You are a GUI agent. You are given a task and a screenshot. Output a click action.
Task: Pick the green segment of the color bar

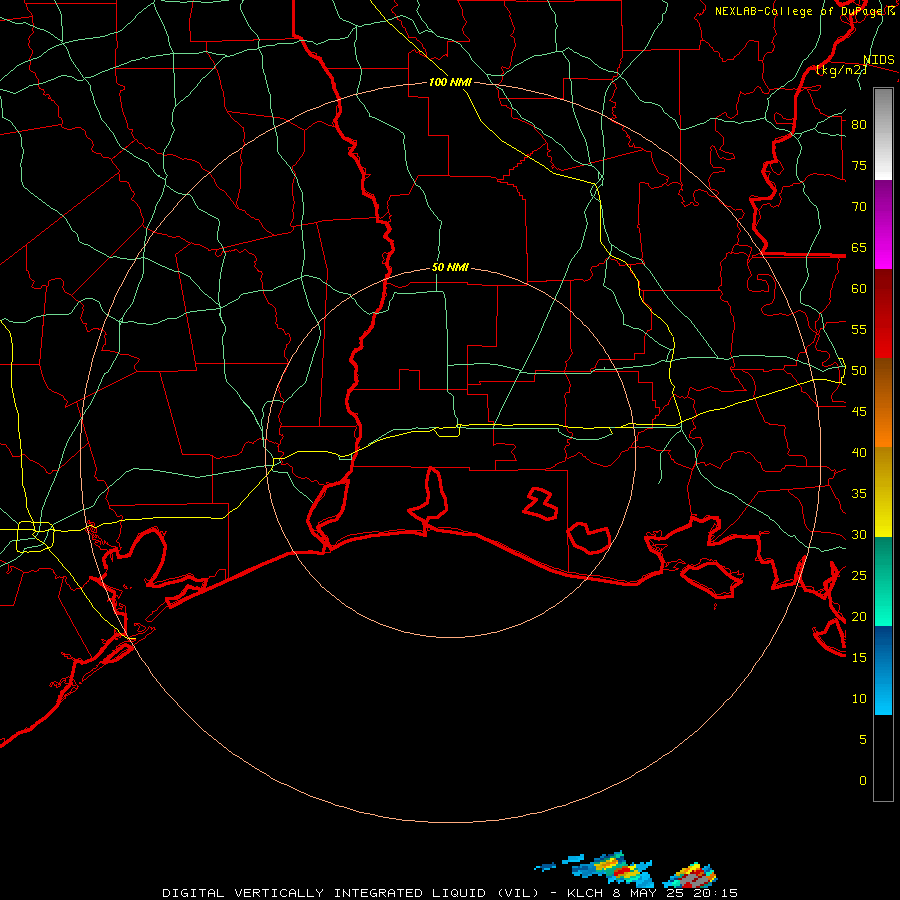pos(883,581)
